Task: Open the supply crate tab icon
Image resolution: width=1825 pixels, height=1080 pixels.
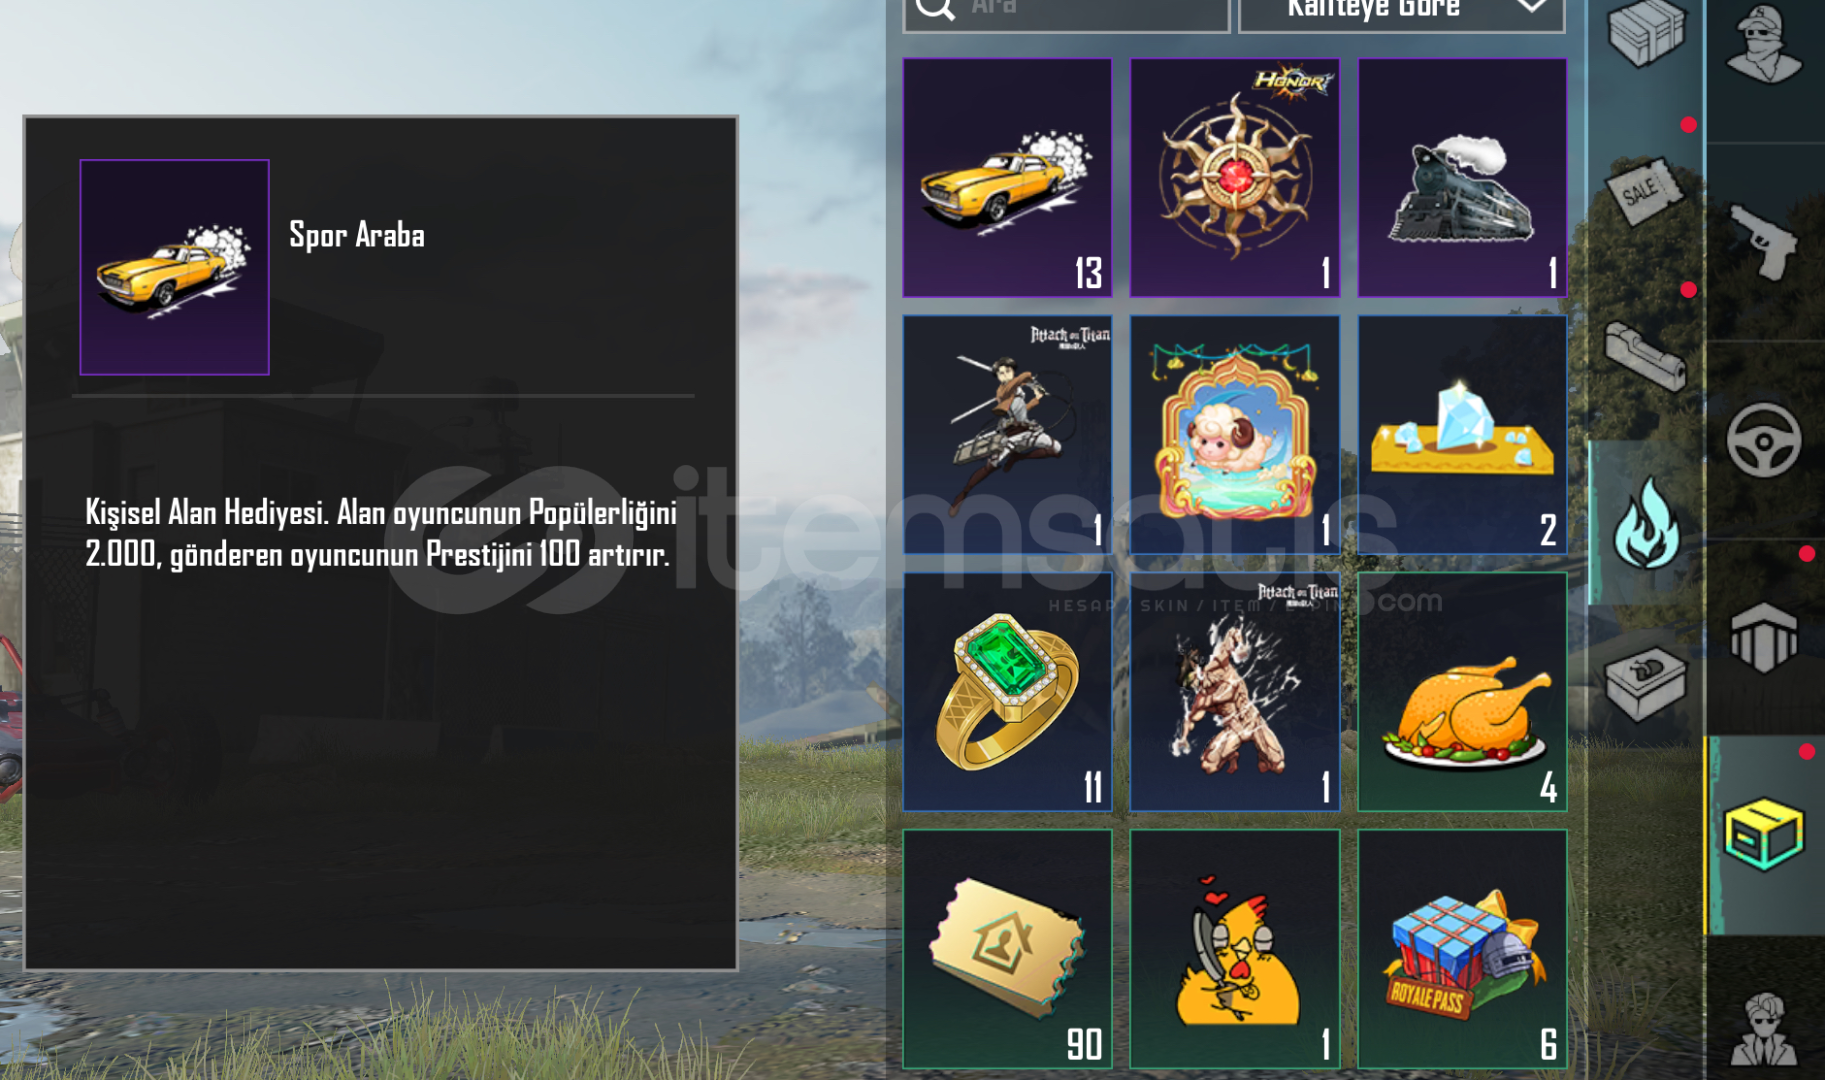Action: point(1645,34)
